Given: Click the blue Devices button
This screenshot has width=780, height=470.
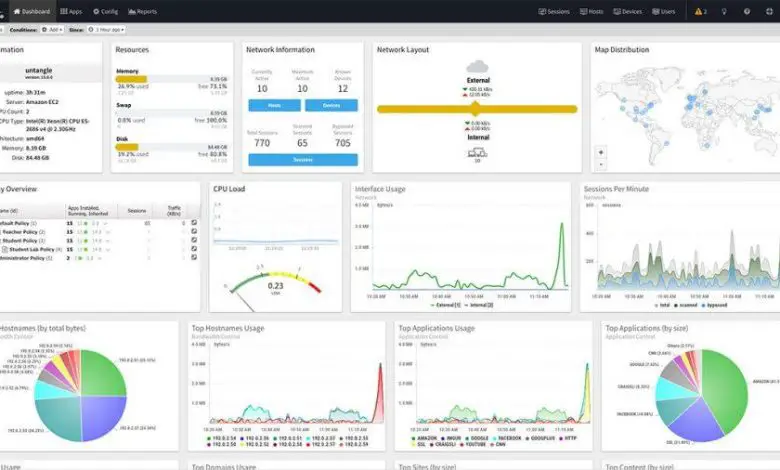Looking at the screenshot, I should [x=331, y=105].
